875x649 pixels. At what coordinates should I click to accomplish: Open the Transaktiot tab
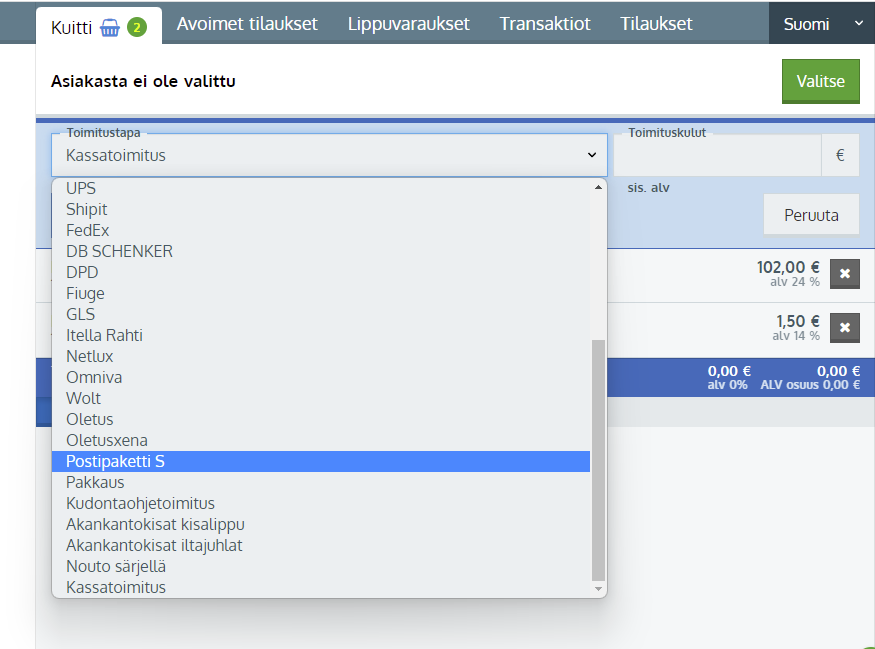(x=545, y=24)
